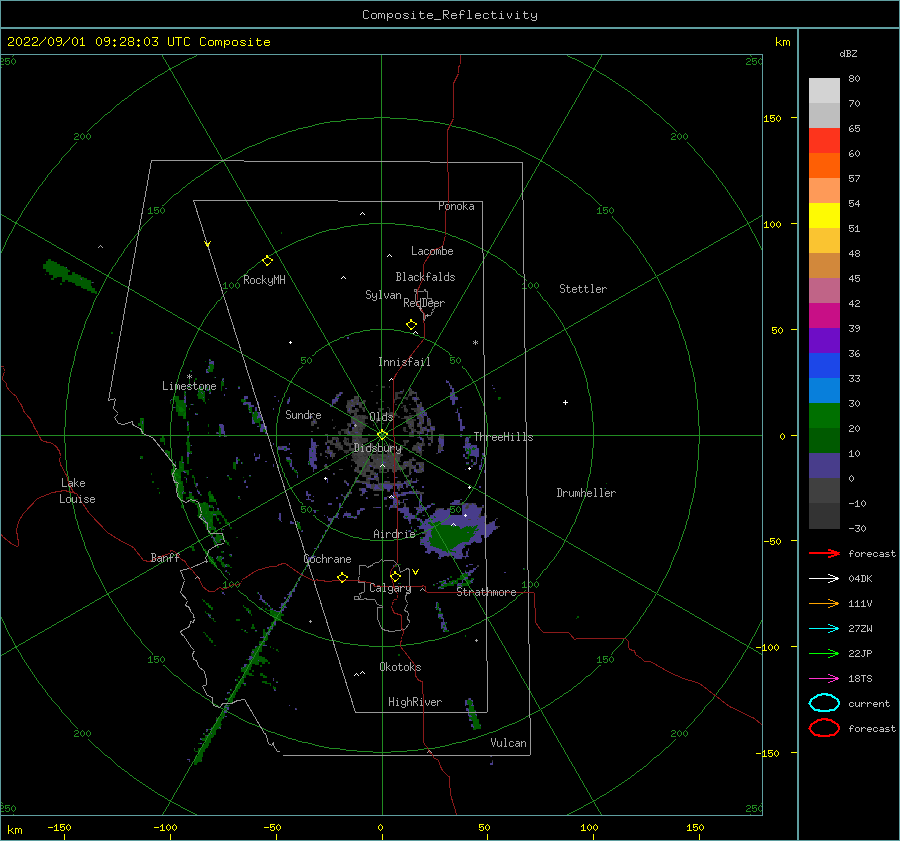This screenshot has height=841, width=900.
Task: Click the Airdrie town label
Action: coord(394,534)
